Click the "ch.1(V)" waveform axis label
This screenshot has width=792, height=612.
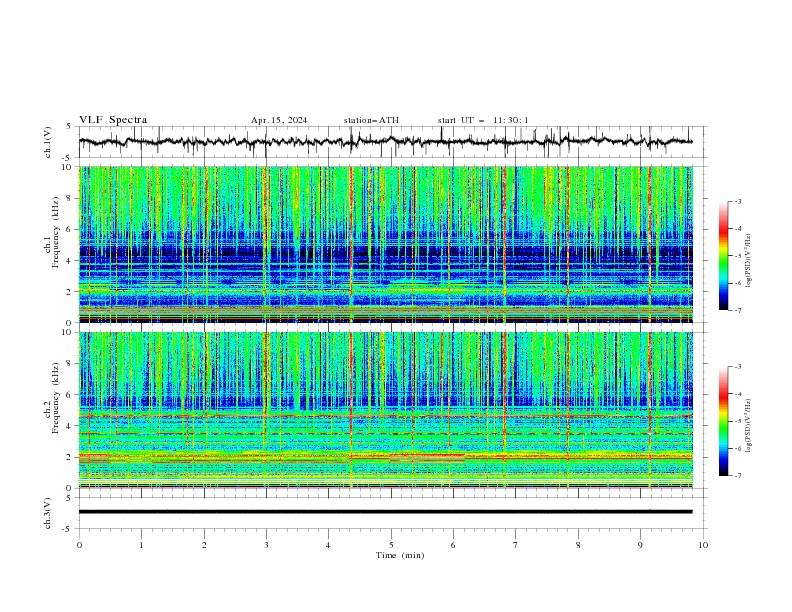(x=48, y=142)
